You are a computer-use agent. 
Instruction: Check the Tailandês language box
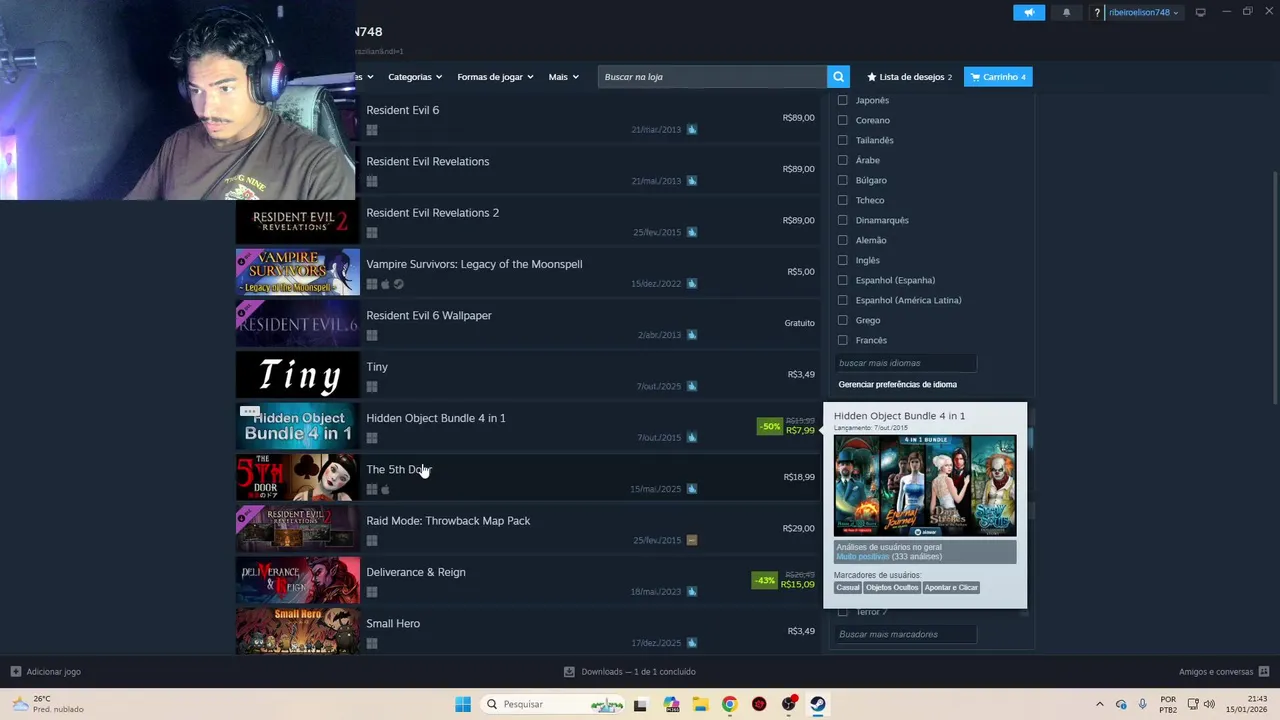[842, 140]
